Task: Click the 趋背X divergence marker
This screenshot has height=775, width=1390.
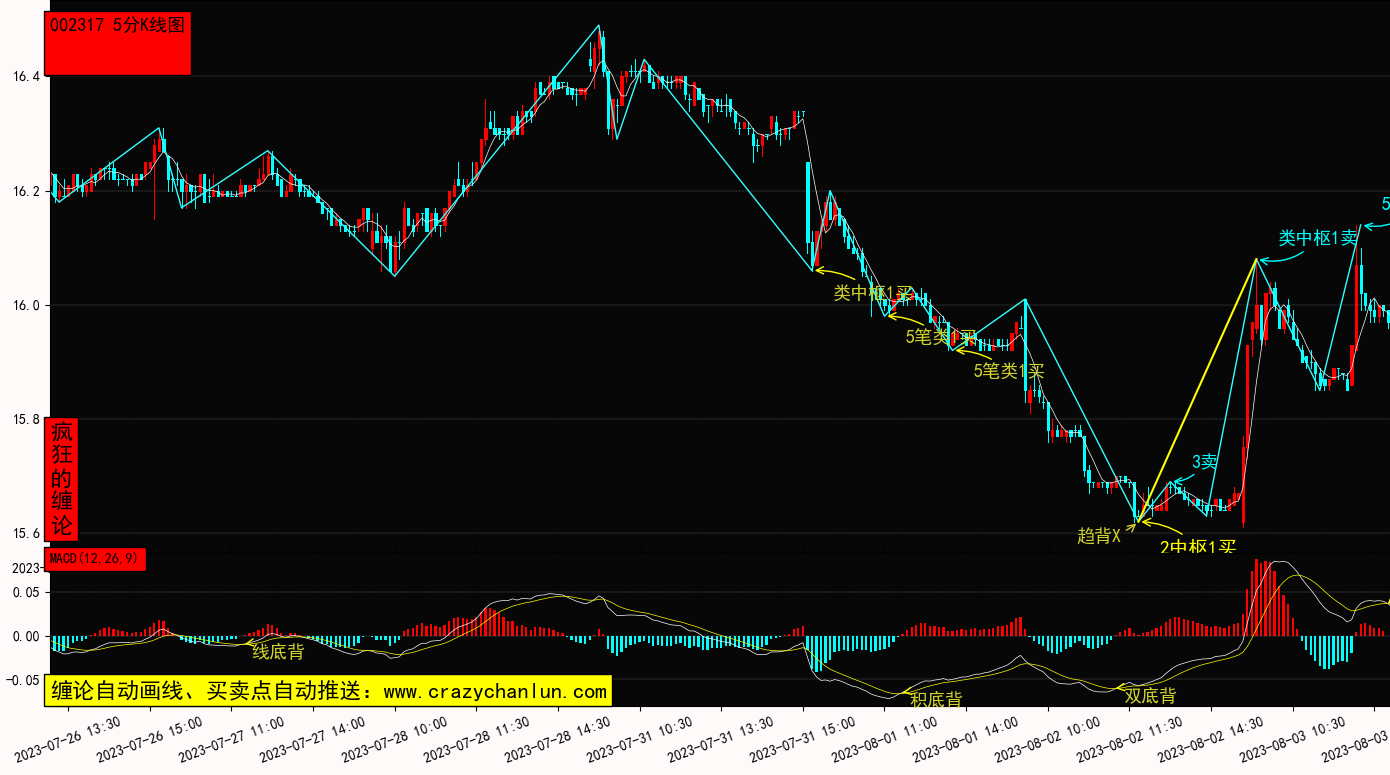Action: coord(1098,536)
